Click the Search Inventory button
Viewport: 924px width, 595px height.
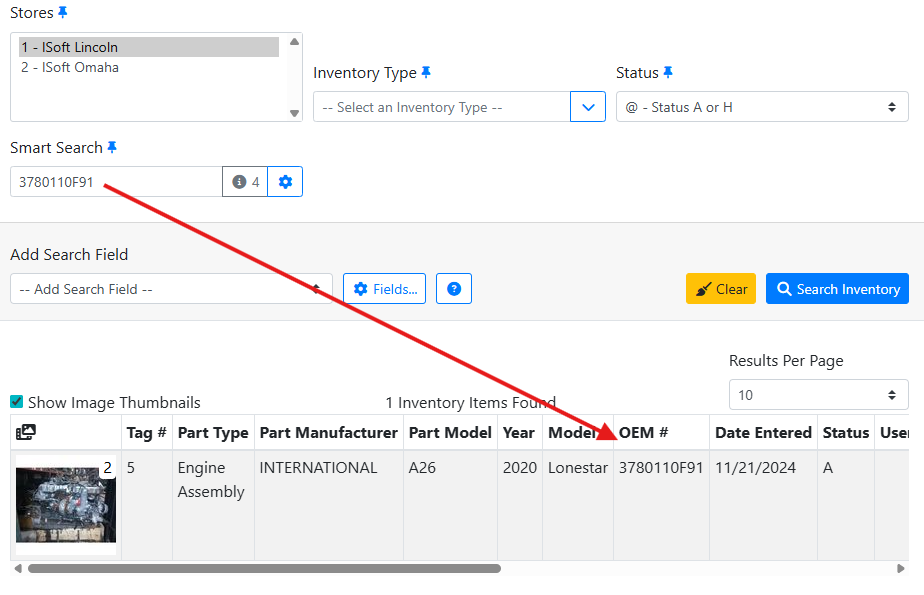837,289
